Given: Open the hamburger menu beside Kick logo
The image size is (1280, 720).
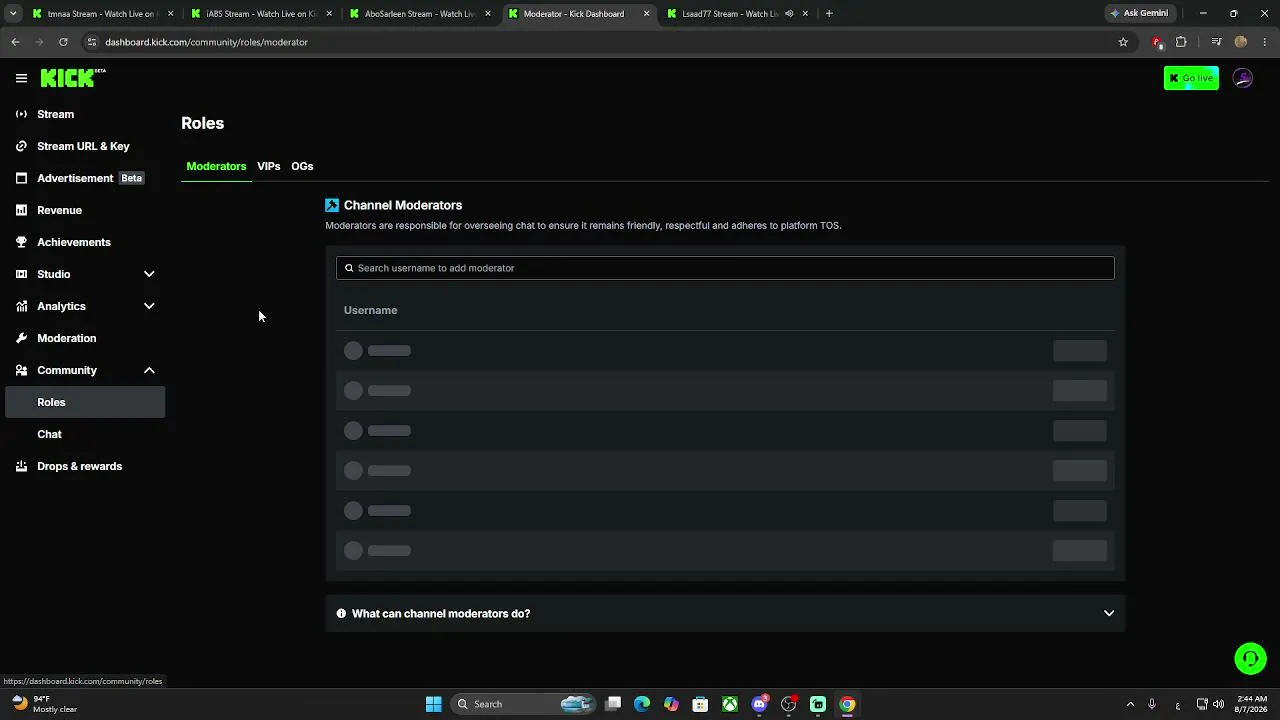Looking at the screenshot, I should click(x=21, y=78).
